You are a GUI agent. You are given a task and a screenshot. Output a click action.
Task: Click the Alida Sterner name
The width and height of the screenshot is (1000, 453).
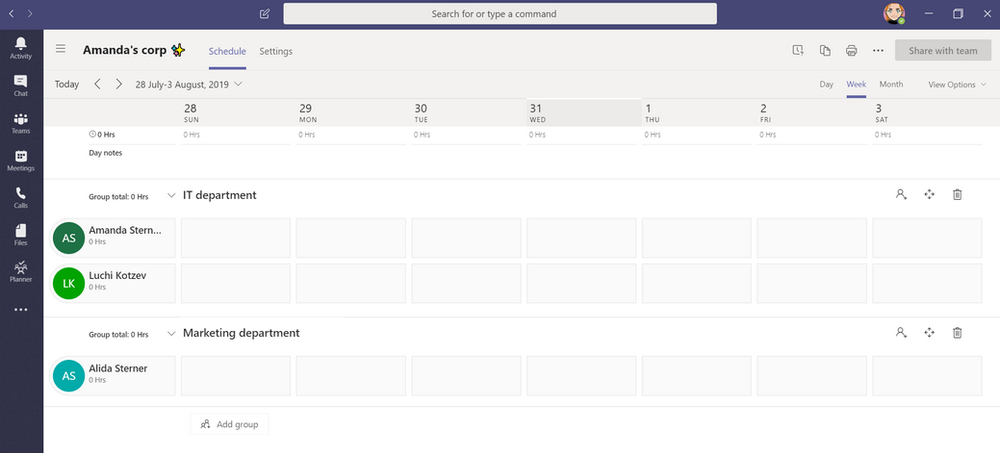click(118, 368)
